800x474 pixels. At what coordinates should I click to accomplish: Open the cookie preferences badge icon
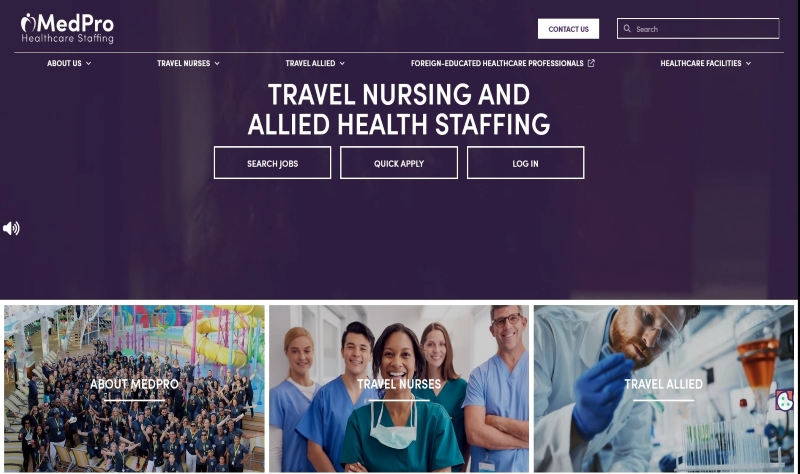[x=785, y=400]
